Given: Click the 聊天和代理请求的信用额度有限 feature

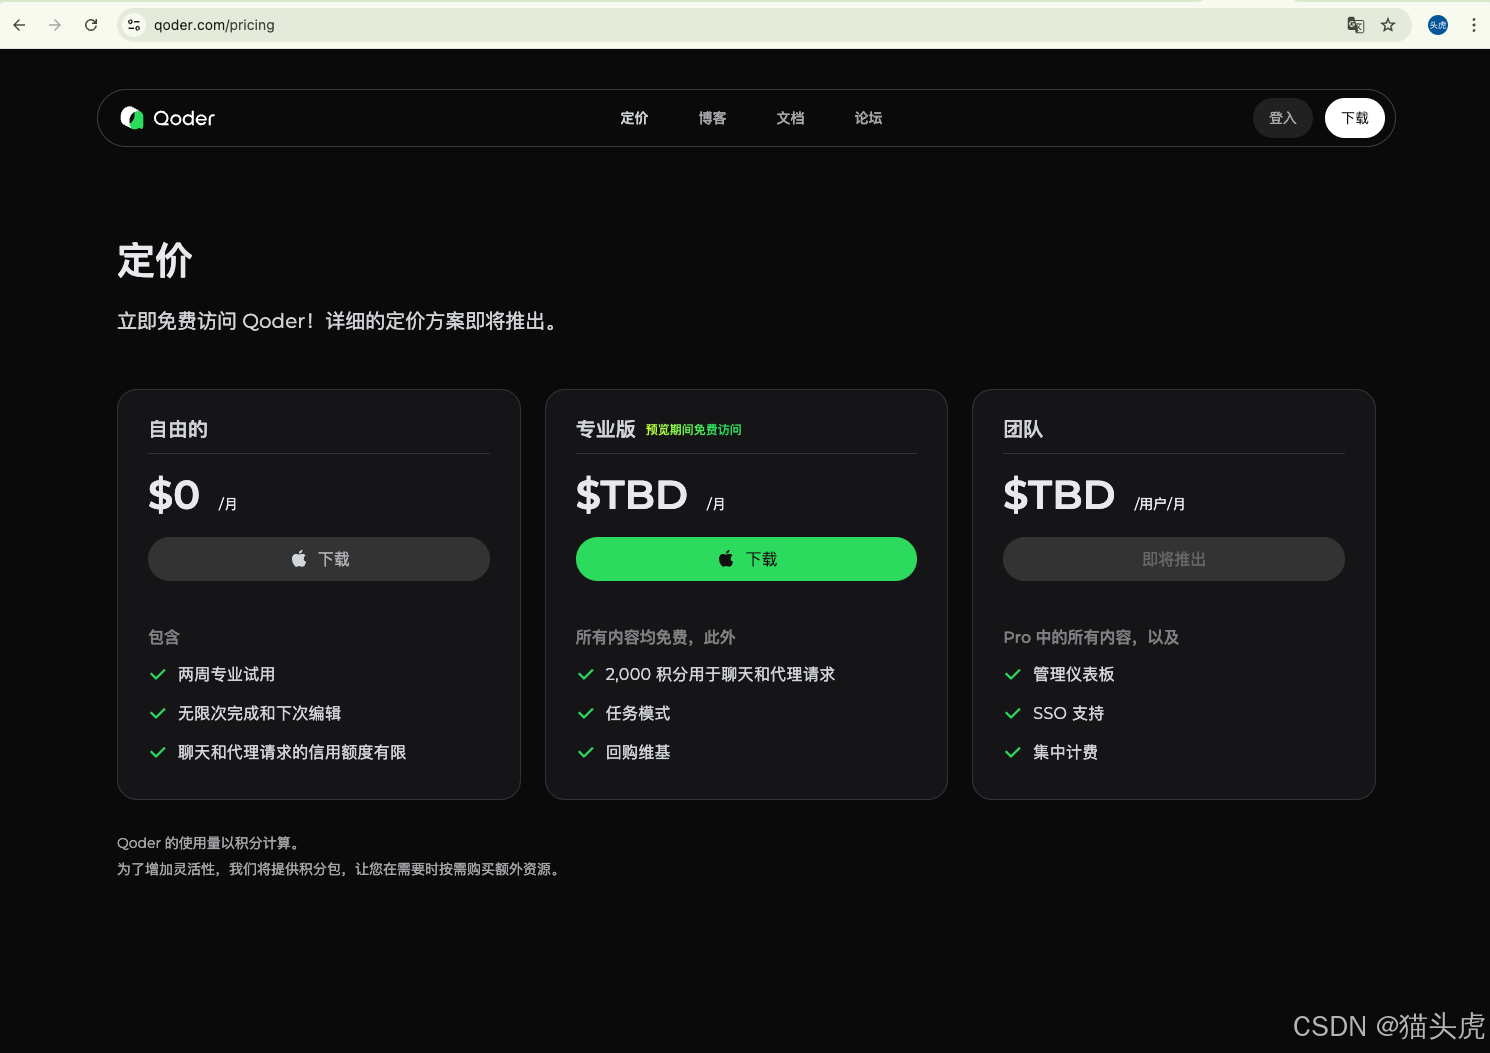Looking at the screenshot, I should [292, 752].
